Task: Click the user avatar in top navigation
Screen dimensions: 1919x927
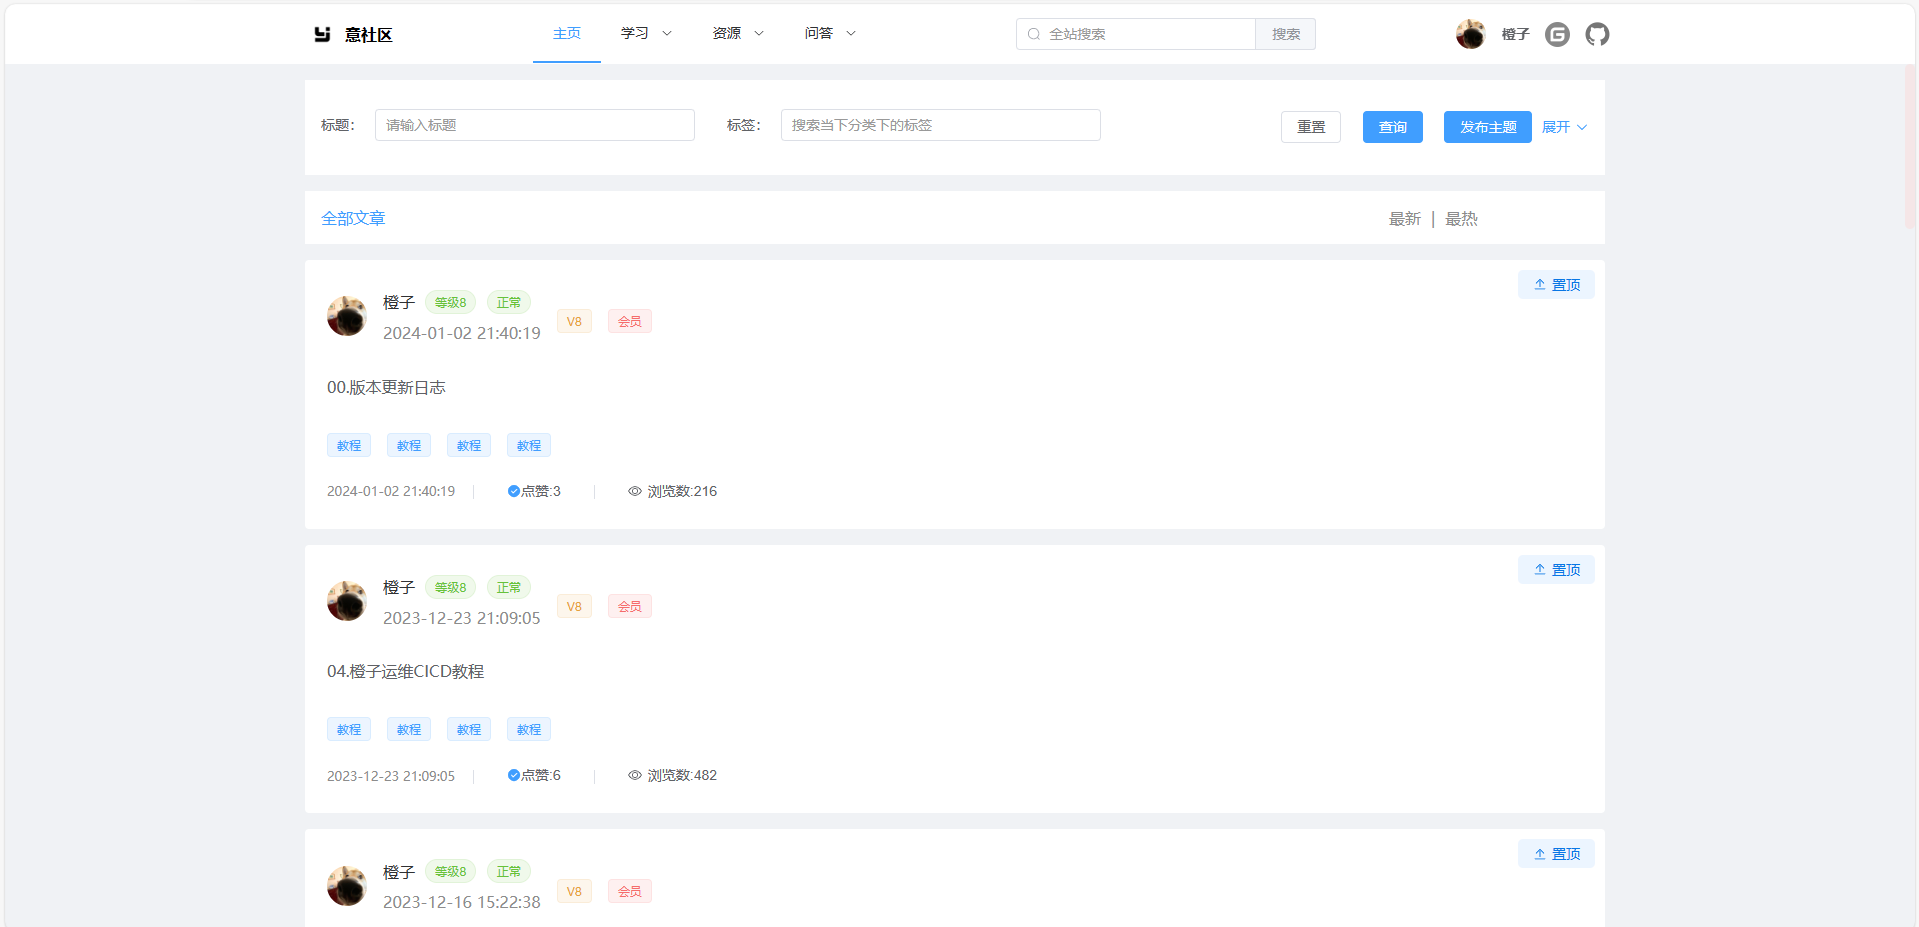Action: click(x=1470, y=34)
